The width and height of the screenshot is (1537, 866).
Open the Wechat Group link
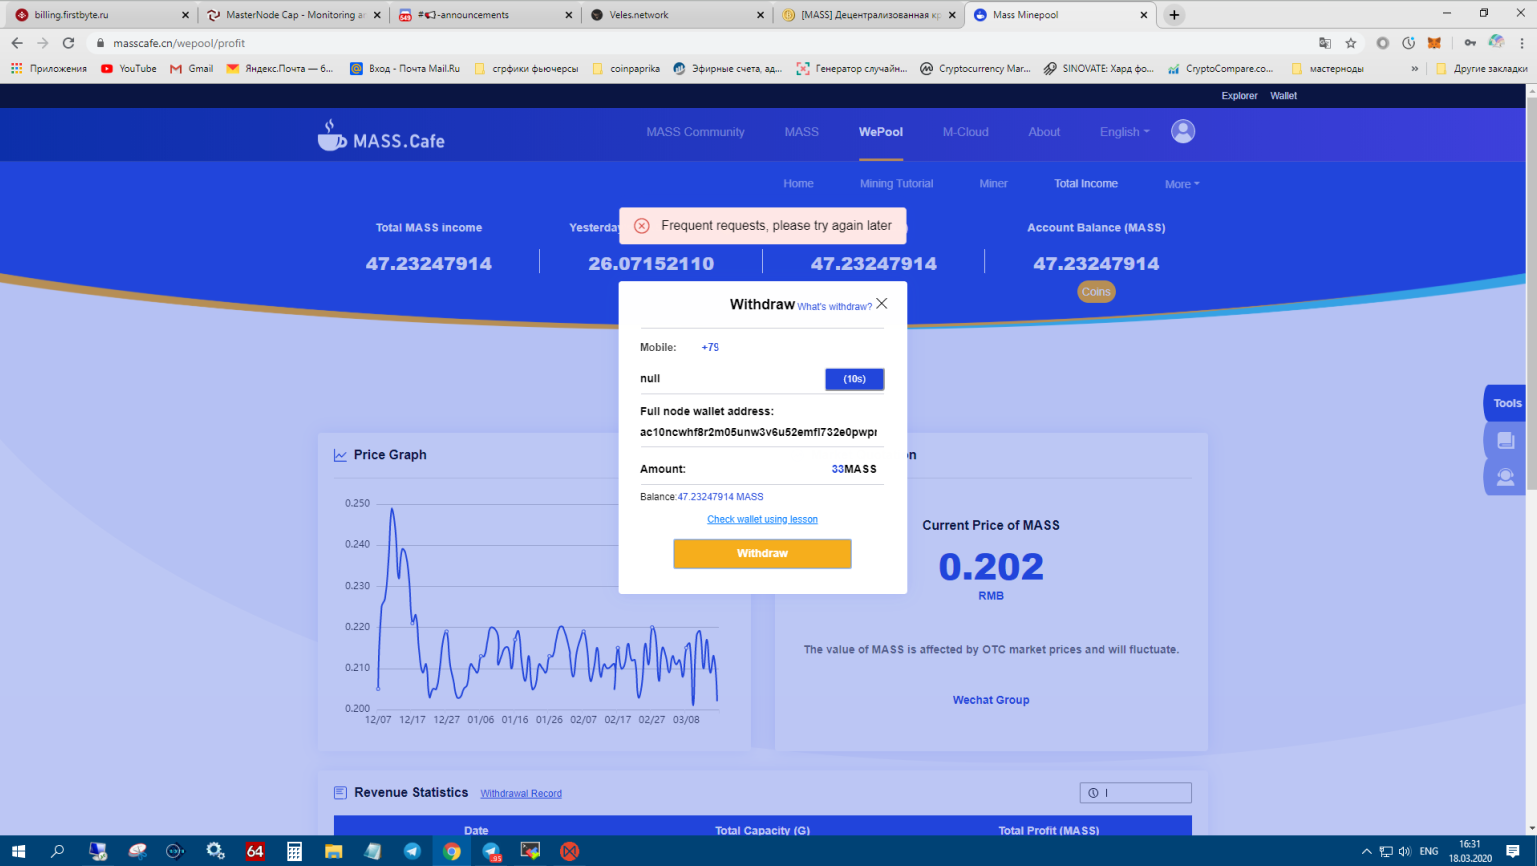(x=991, y=700)
